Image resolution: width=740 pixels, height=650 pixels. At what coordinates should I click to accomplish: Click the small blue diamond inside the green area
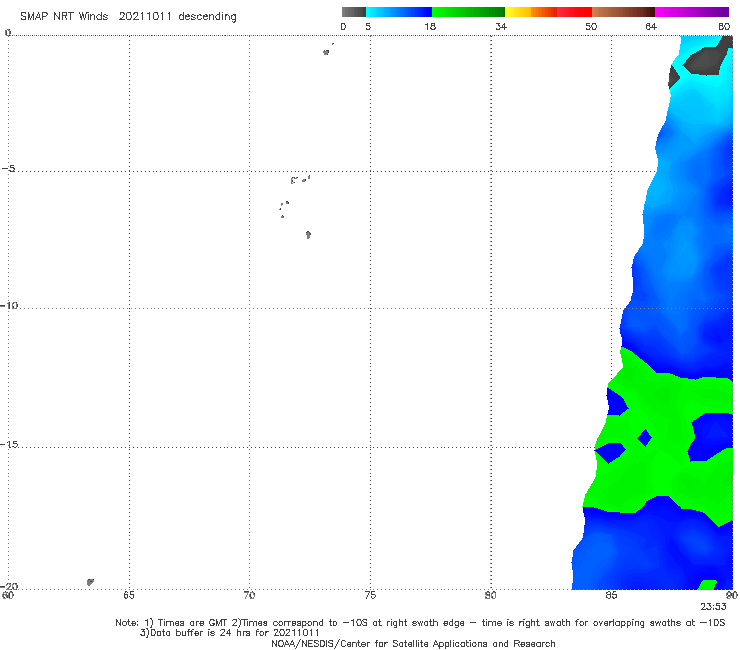click(x=644, y=438)
